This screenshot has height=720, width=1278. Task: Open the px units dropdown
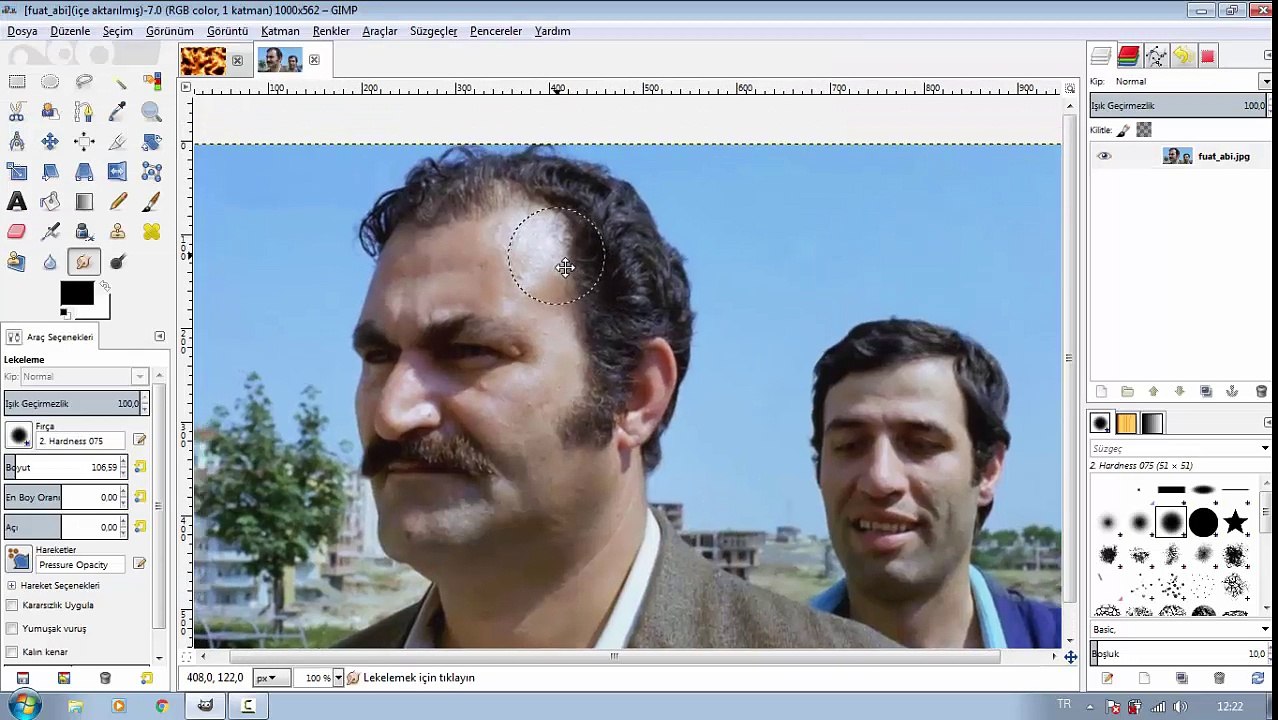(x=266, y=678)
